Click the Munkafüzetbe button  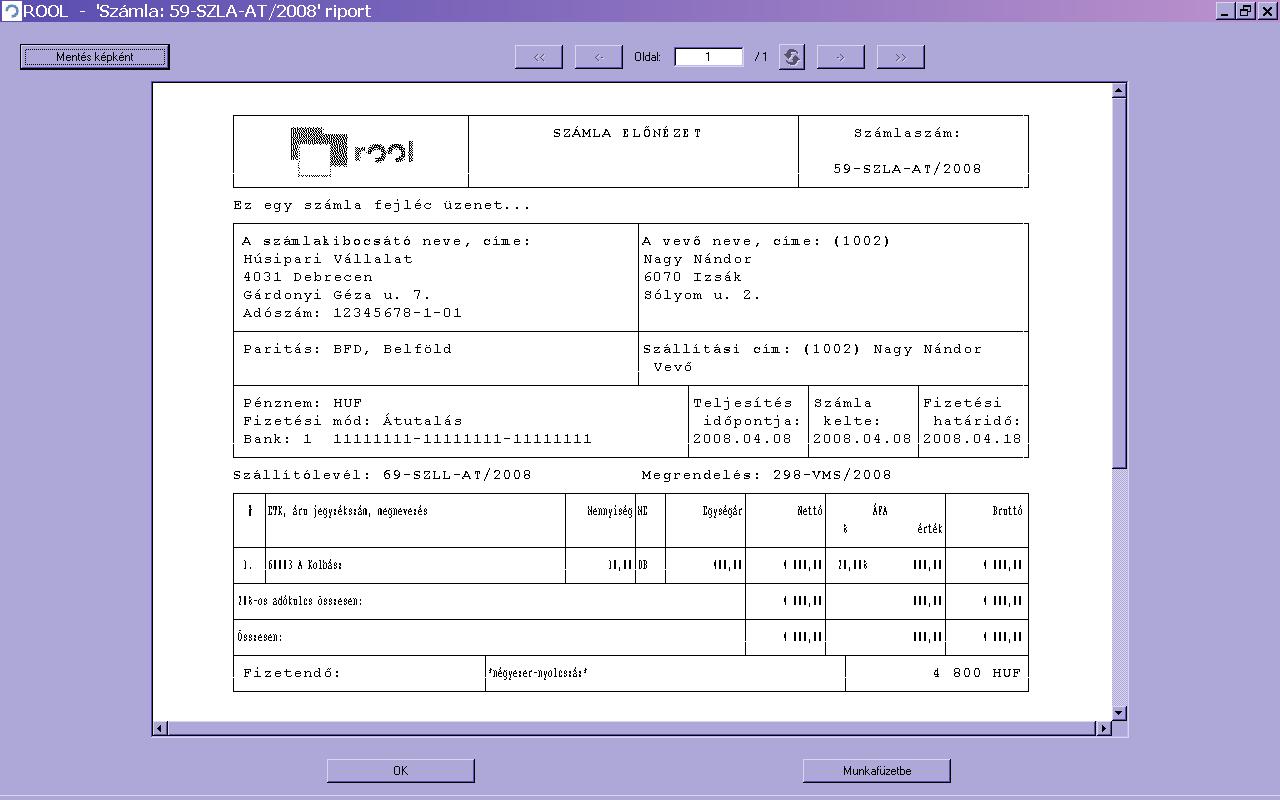876,770
